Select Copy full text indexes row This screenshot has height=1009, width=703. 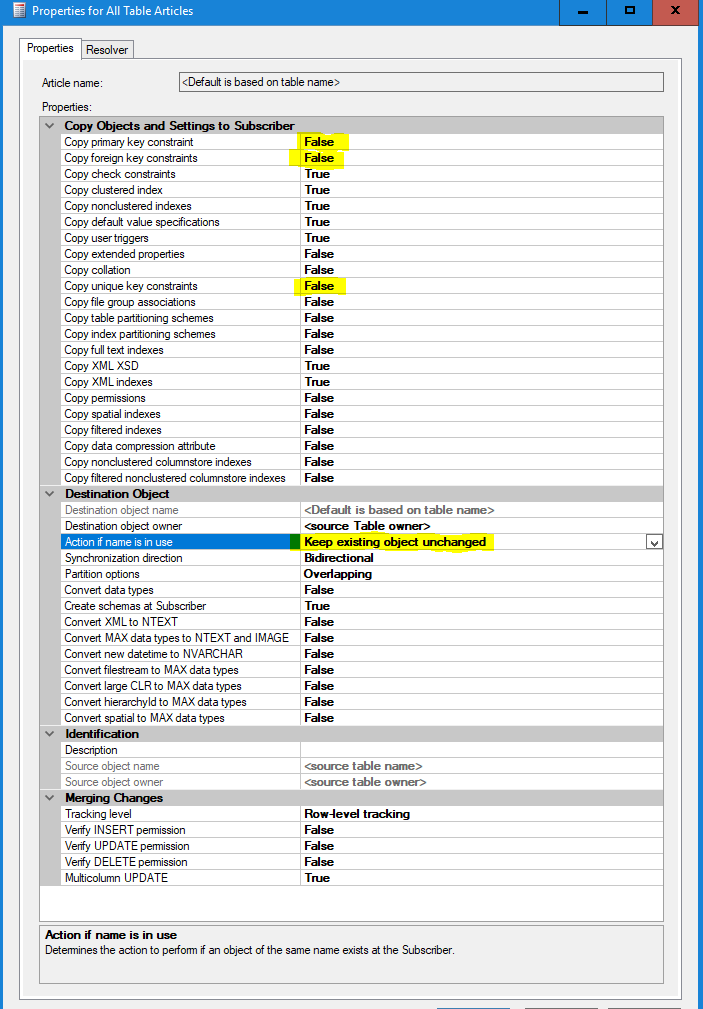(x=362, y=350)
